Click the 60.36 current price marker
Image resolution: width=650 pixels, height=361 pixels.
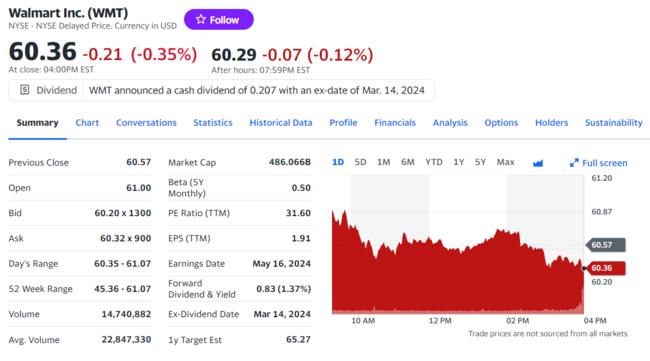point(606,268)
